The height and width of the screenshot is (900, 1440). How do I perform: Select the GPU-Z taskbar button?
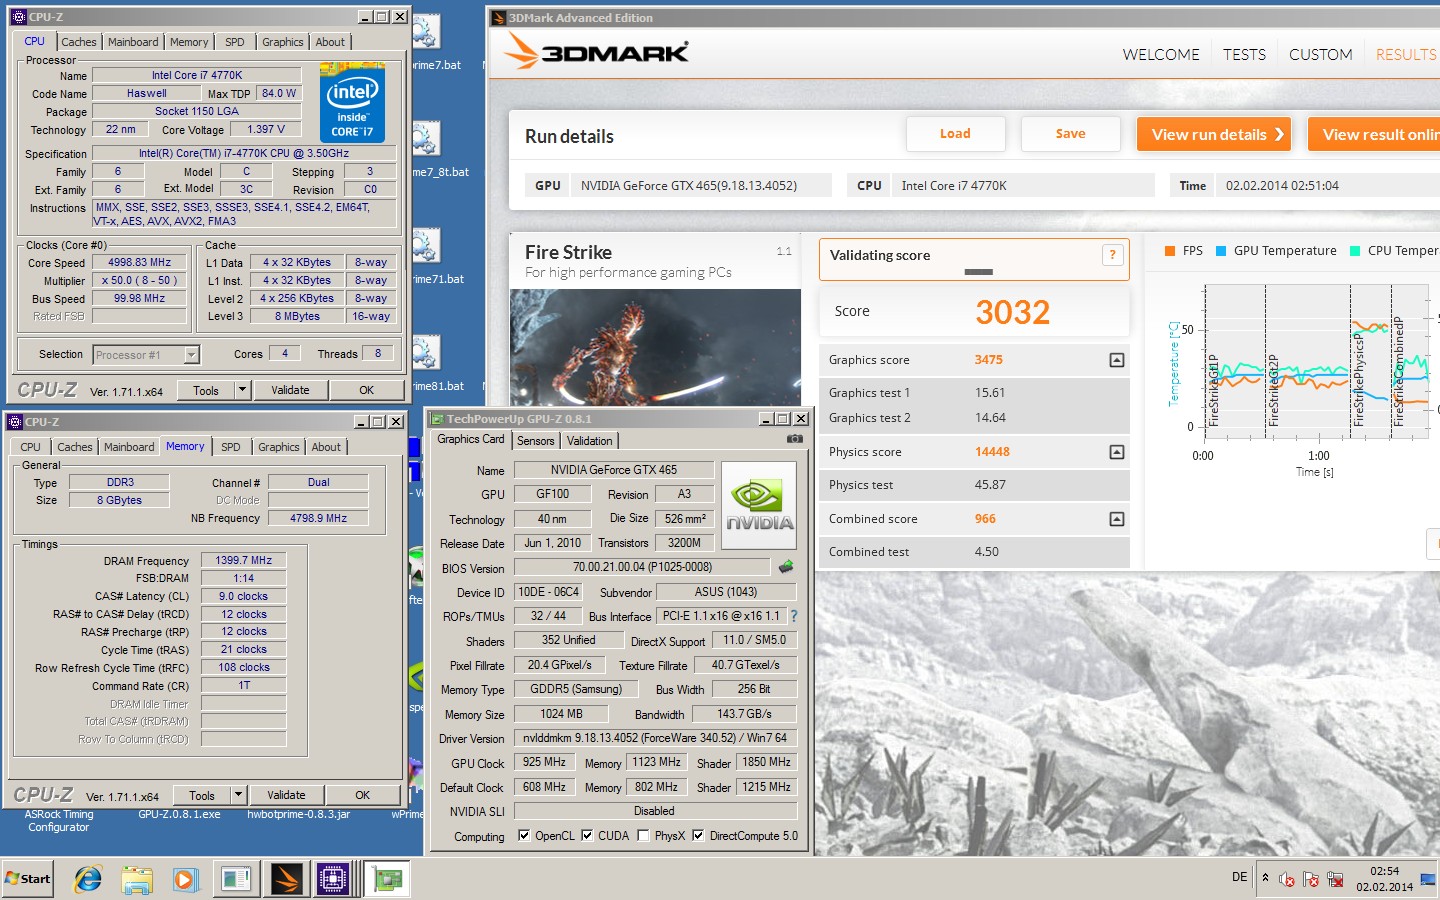coord(387,879)
